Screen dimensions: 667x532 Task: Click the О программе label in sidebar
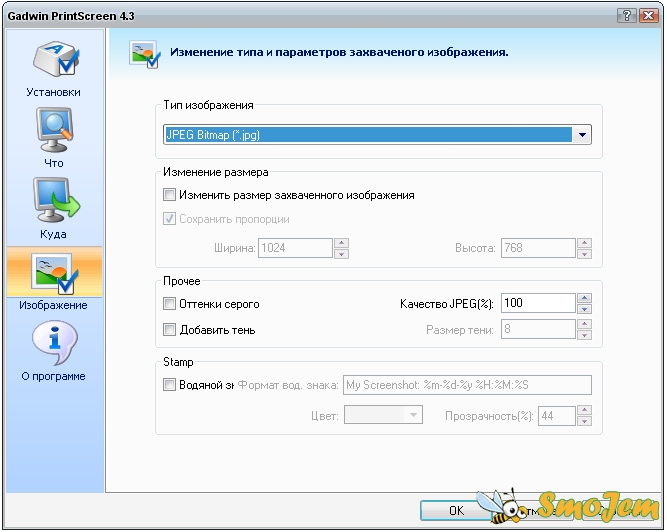(x=54, y=376)
